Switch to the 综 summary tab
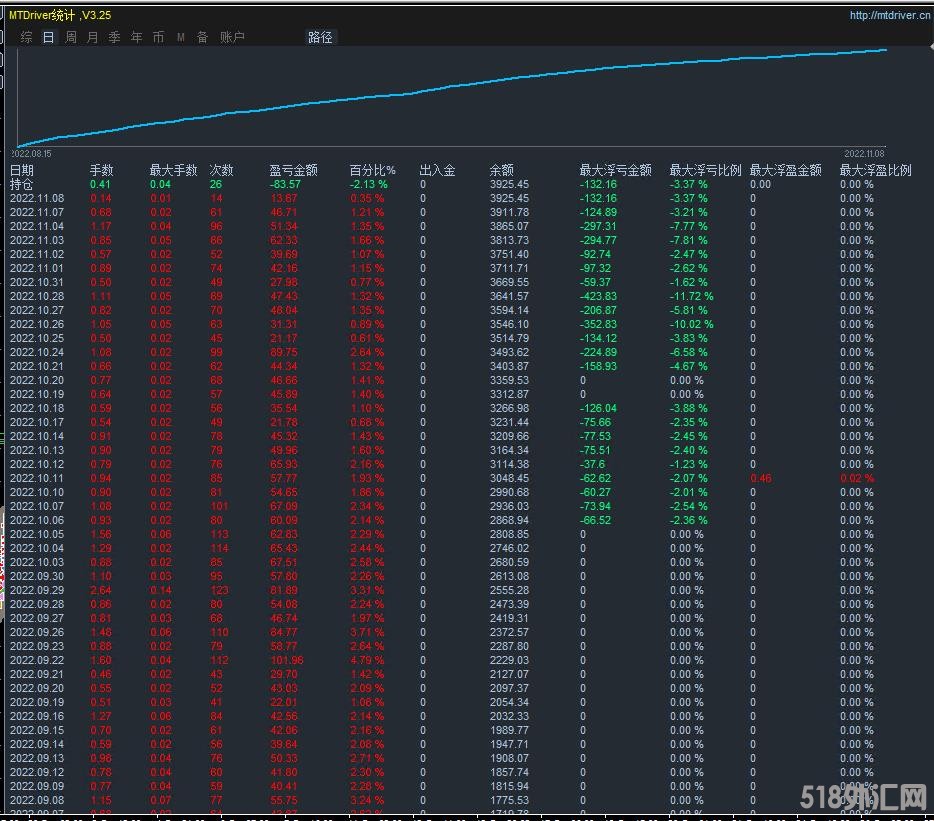The width and height of the screenshot is (934, 821). [26, 37]
